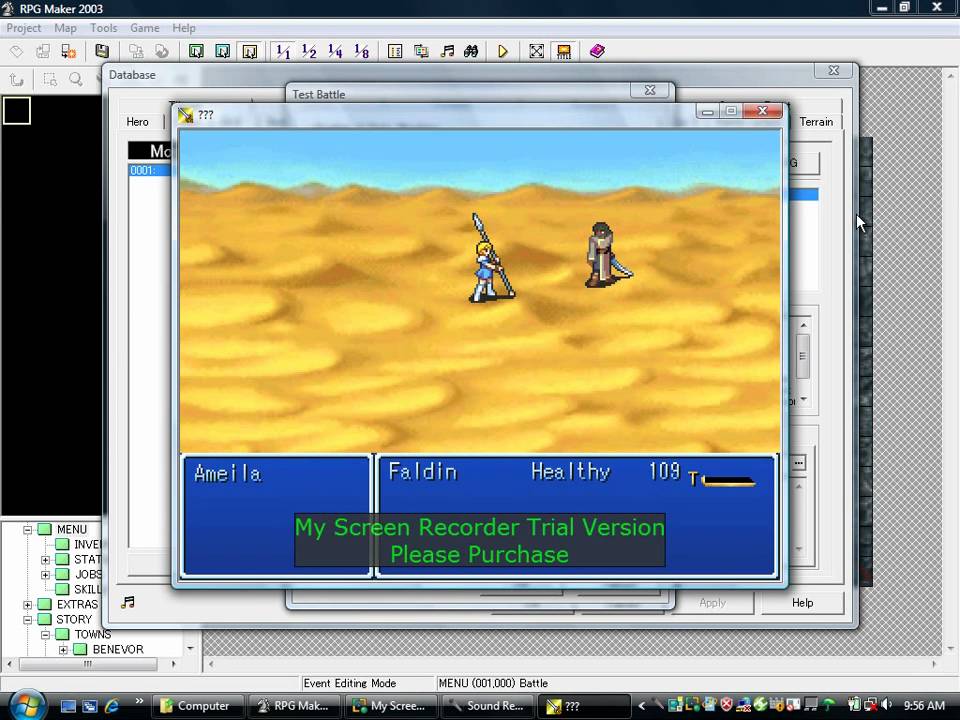960x720 pixels.
Task: Expand hidden system tray icons arrow
Action: [642, 706]
